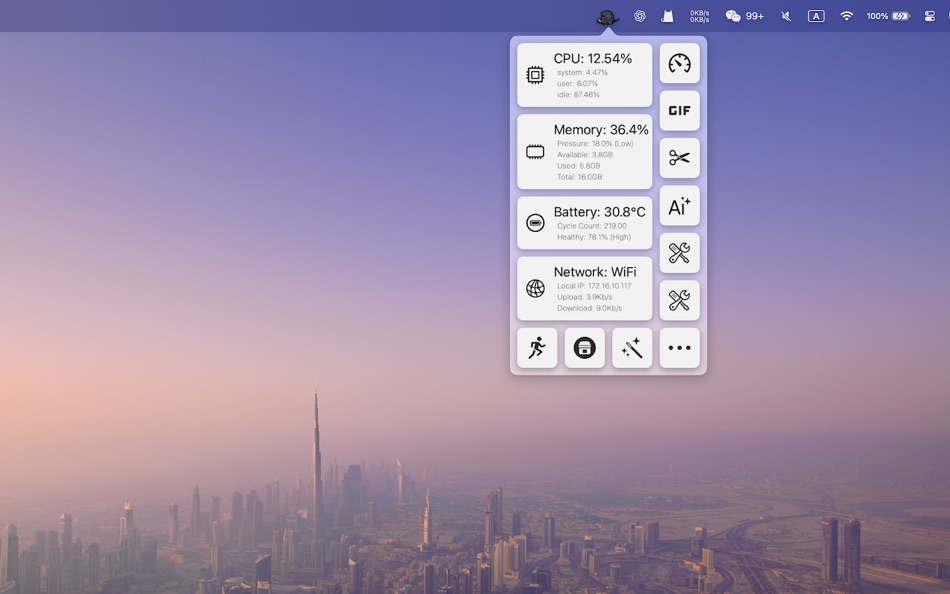Image resolution: width=950 pixels, height=594 pixels.
Task: Click the ellipsis for more options
Action: coord(679,347)
